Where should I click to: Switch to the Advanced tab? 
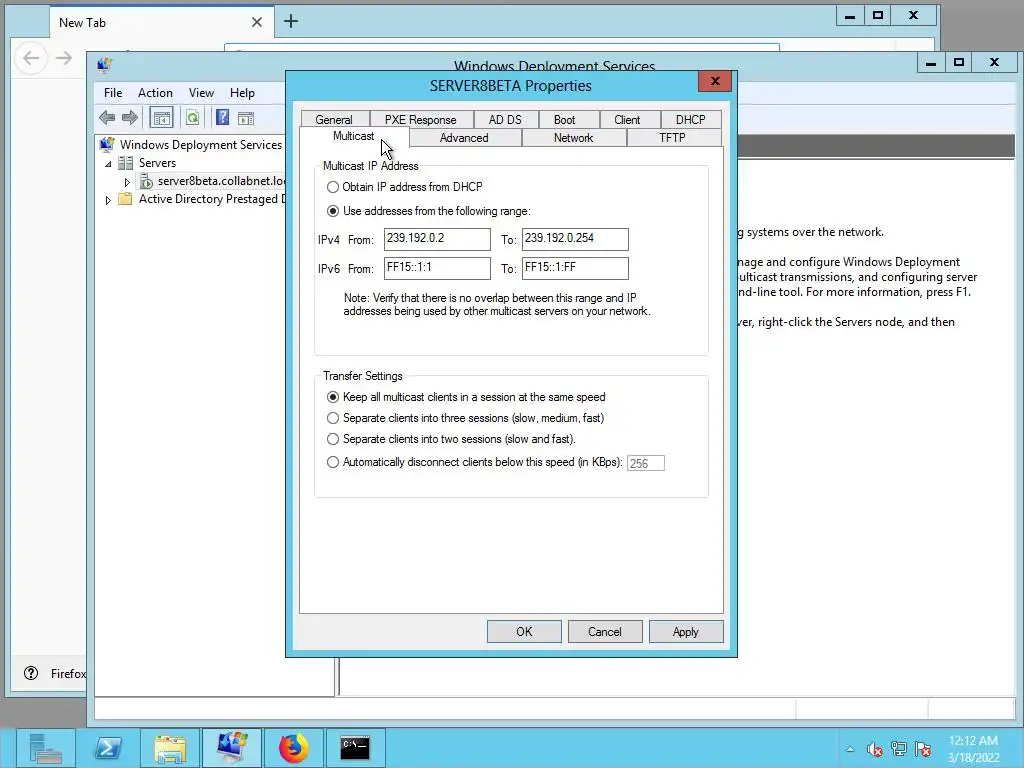(x=464, y=138)
